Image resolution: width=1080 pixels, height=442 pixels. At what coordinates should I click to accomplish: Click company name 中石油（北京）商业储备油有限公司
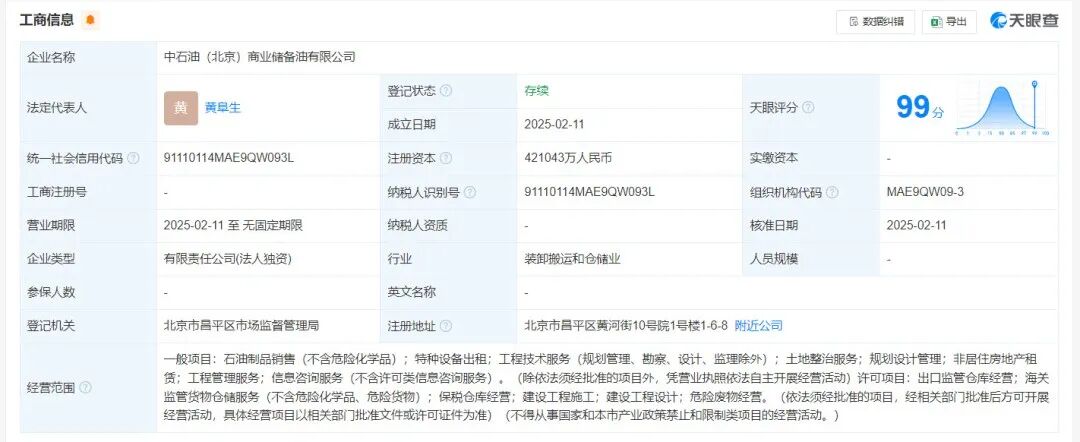coord(260,57)
